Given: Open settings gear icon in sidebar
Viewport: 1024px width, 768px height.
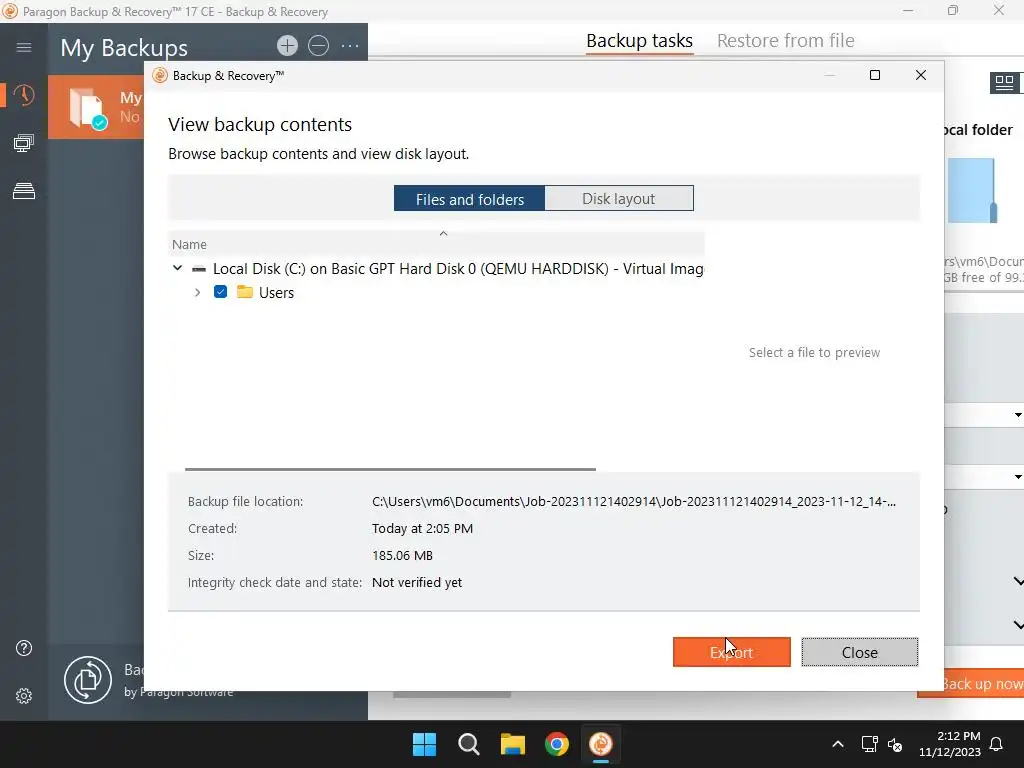Looking at the screenshot, I should [24, 696].
